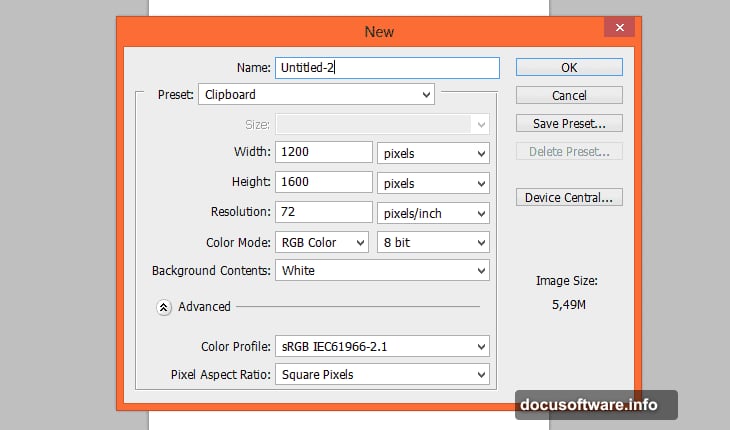730x430 pixels.
Task: Click the OK button
Action: click(x=569, y=67)
